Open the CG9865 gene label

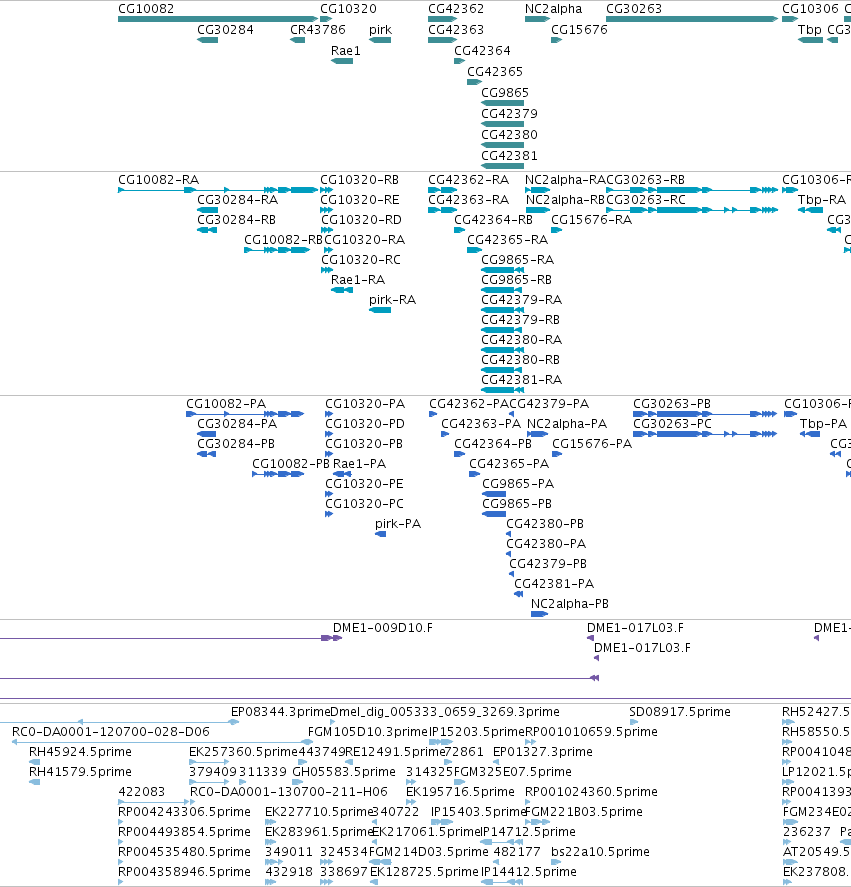click(x=505, y=93)
